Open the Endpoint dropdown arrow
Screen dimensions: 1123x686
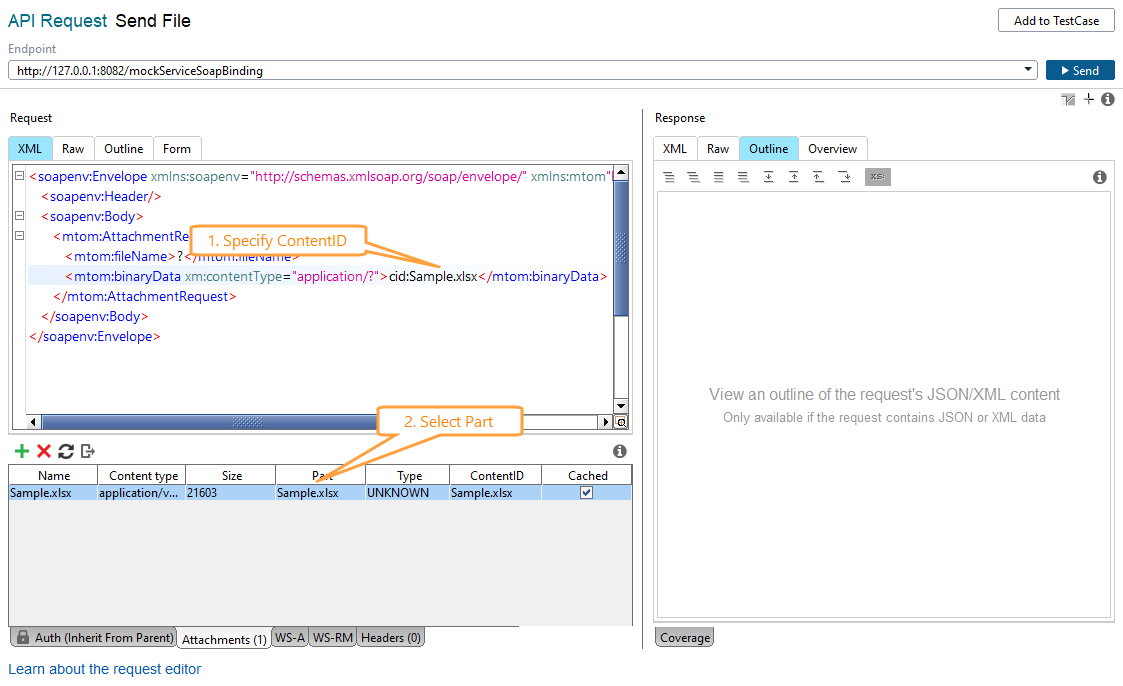click(1030, 70)
